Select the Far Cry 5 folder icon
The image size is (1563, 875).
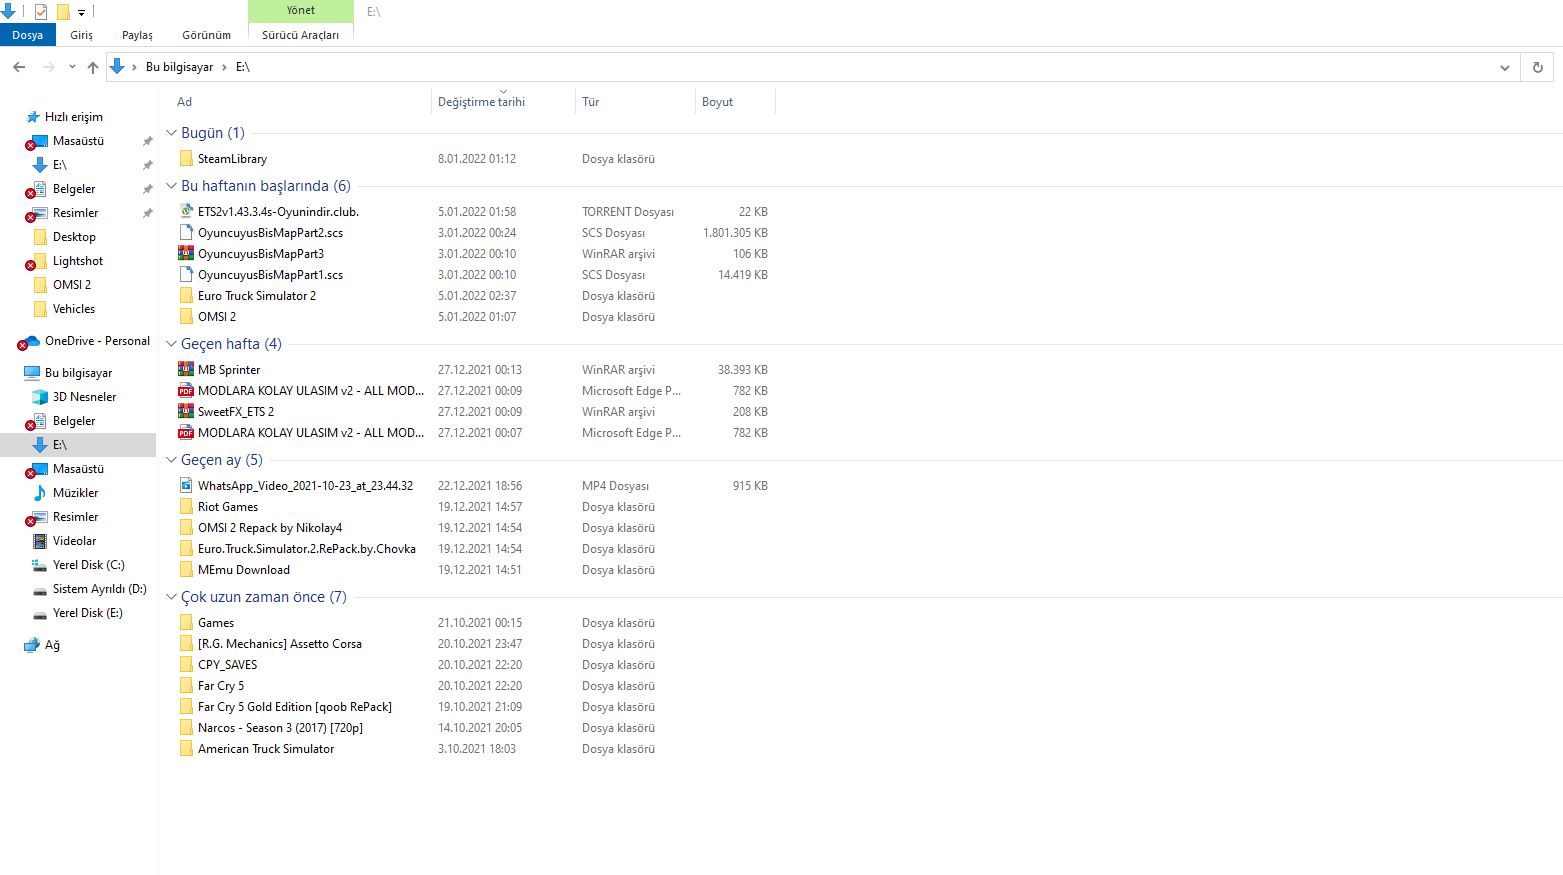point(186,686)
